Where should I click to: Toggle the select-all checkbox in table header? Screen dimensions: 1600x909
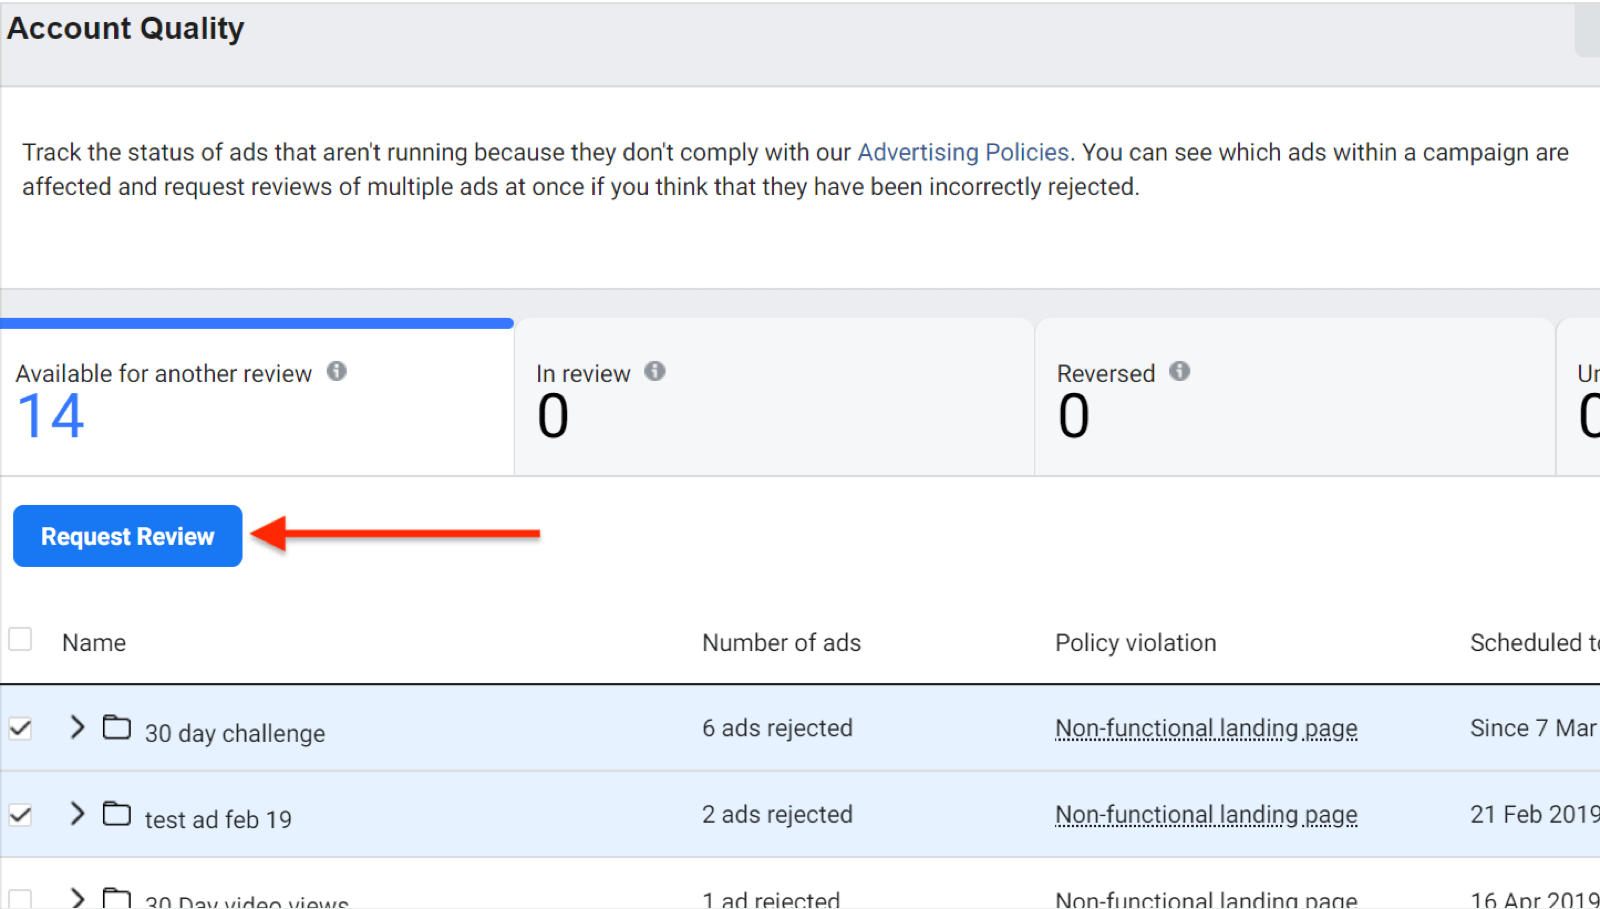click(20, 639)
